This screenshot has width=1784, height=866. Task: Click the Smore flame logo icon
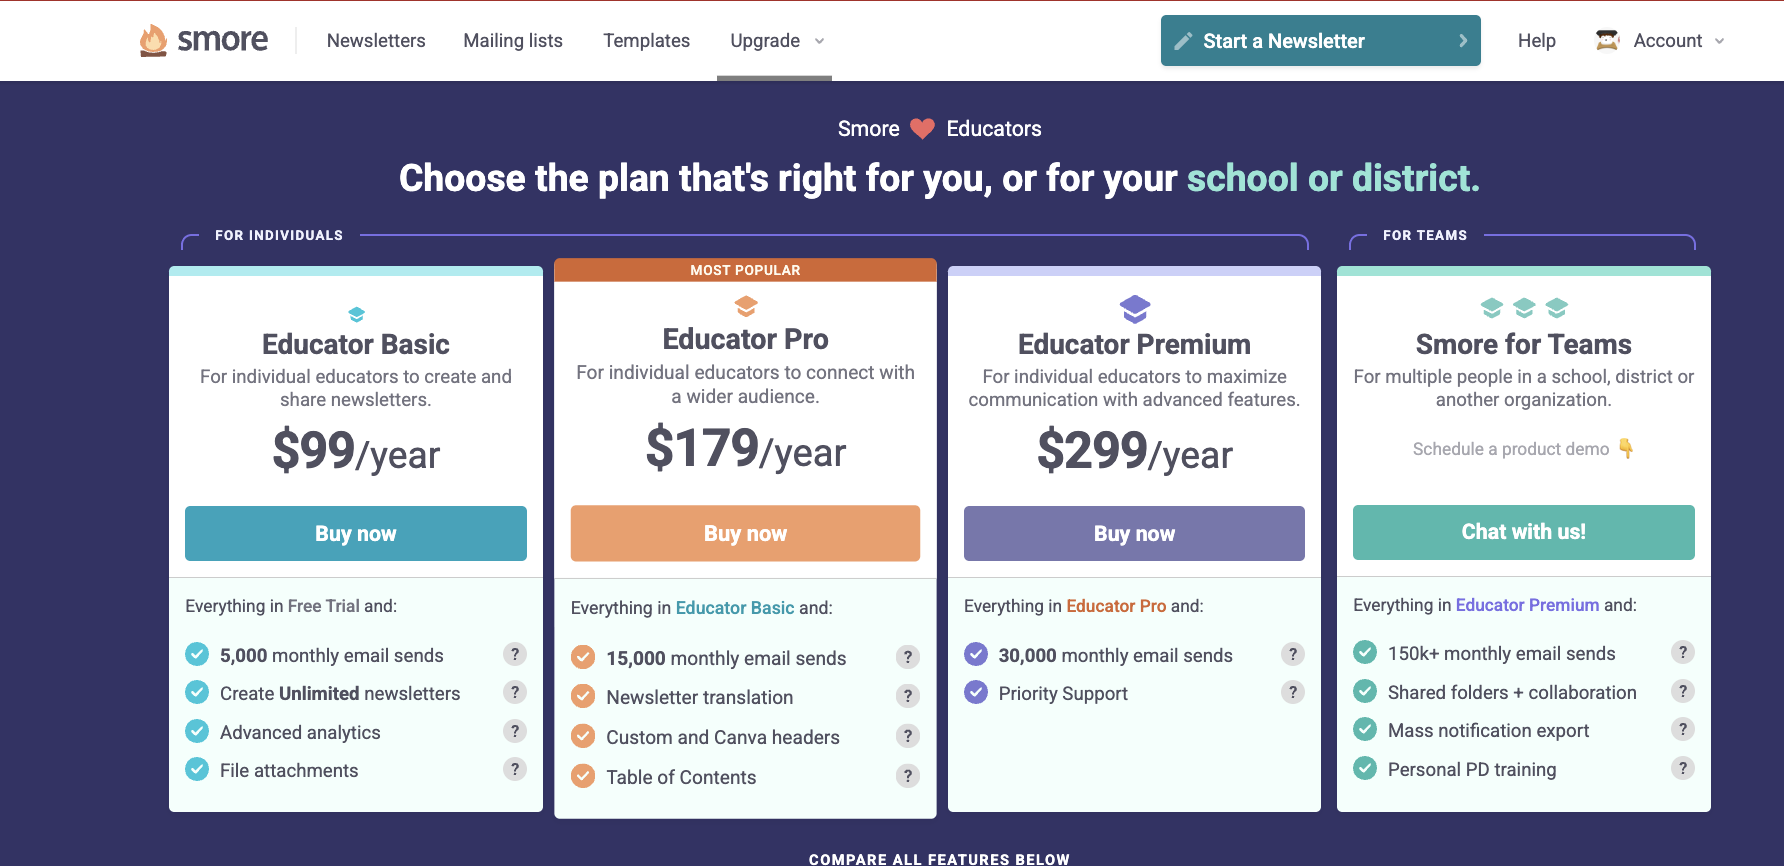[x=153, y=40]
